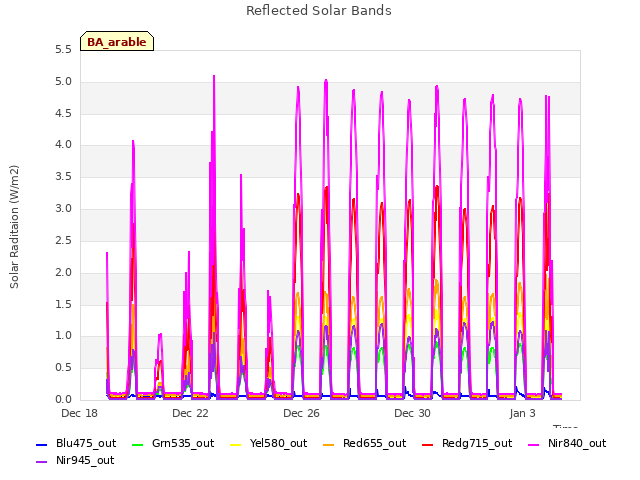The image size is (640, 480).
Task: Toggle the Grn535_out legend entry
Action: [173, 444]
